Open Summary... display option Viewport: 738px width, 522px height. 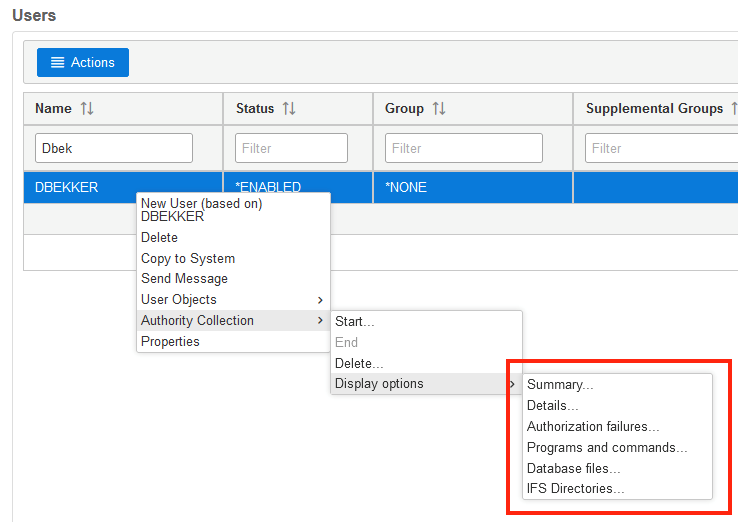[x=560, y=385]
